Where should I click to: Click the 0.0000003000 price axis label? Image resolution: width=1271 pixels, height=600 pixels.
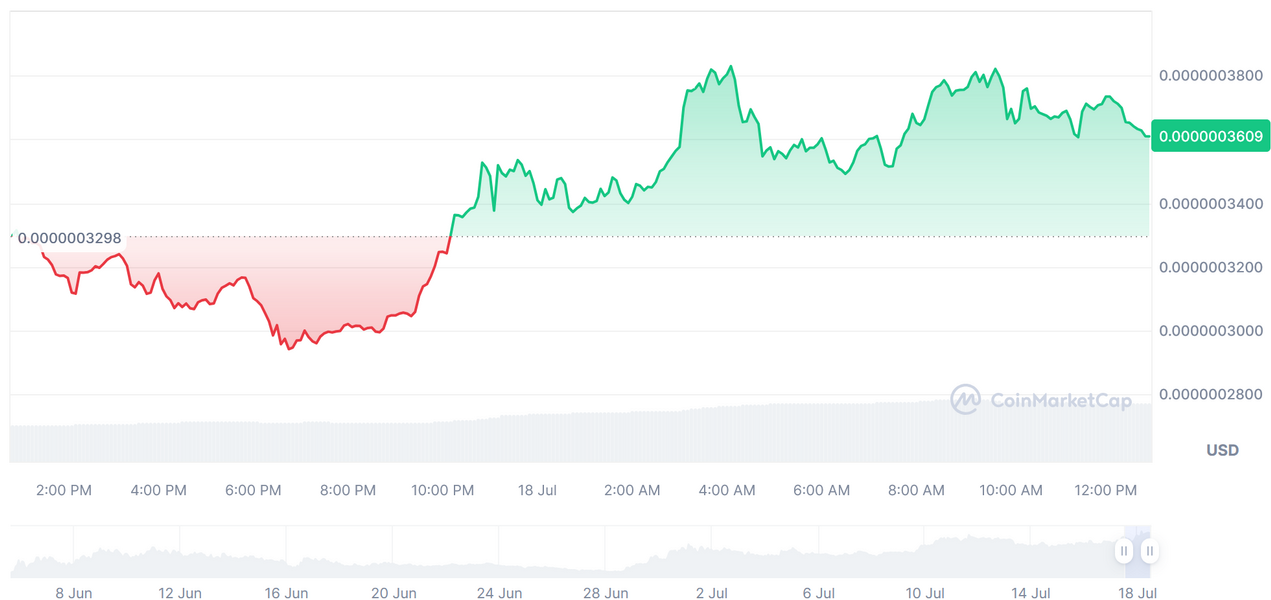[x=1211, y=331]
